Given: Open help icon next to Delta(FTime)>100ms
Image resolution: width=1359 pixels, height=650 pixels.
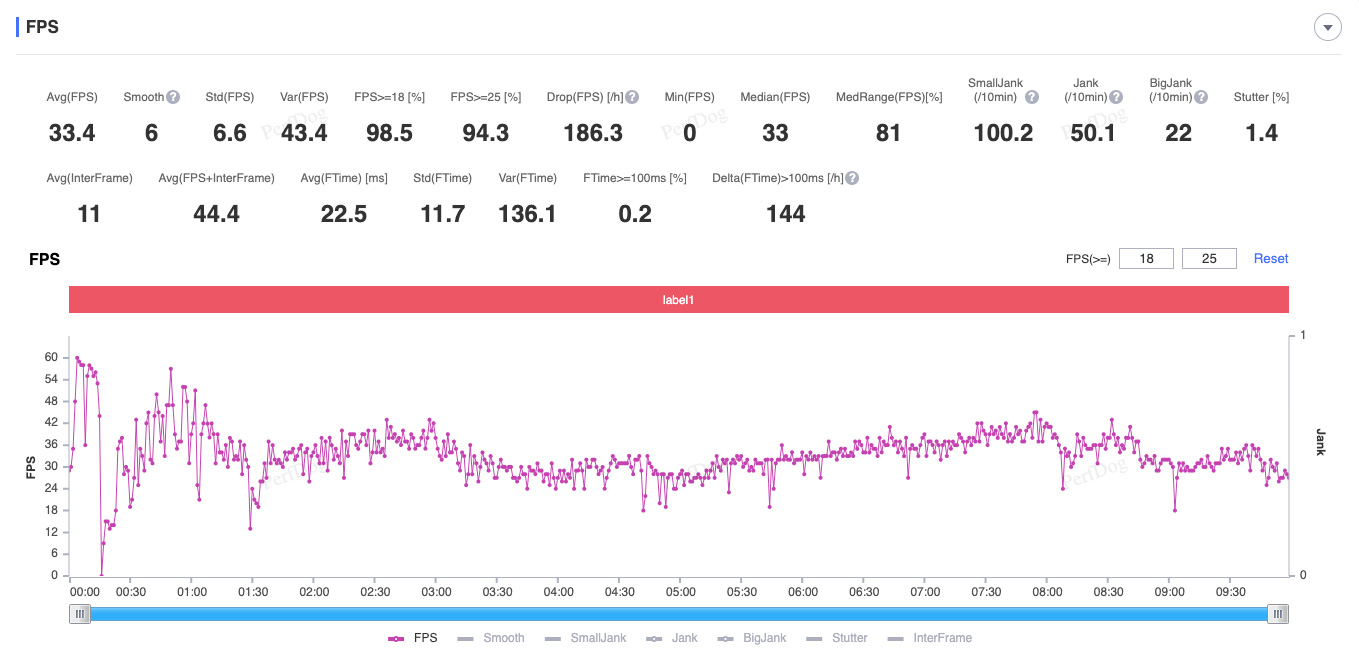Looking at the screenshot, I should 852,178.
